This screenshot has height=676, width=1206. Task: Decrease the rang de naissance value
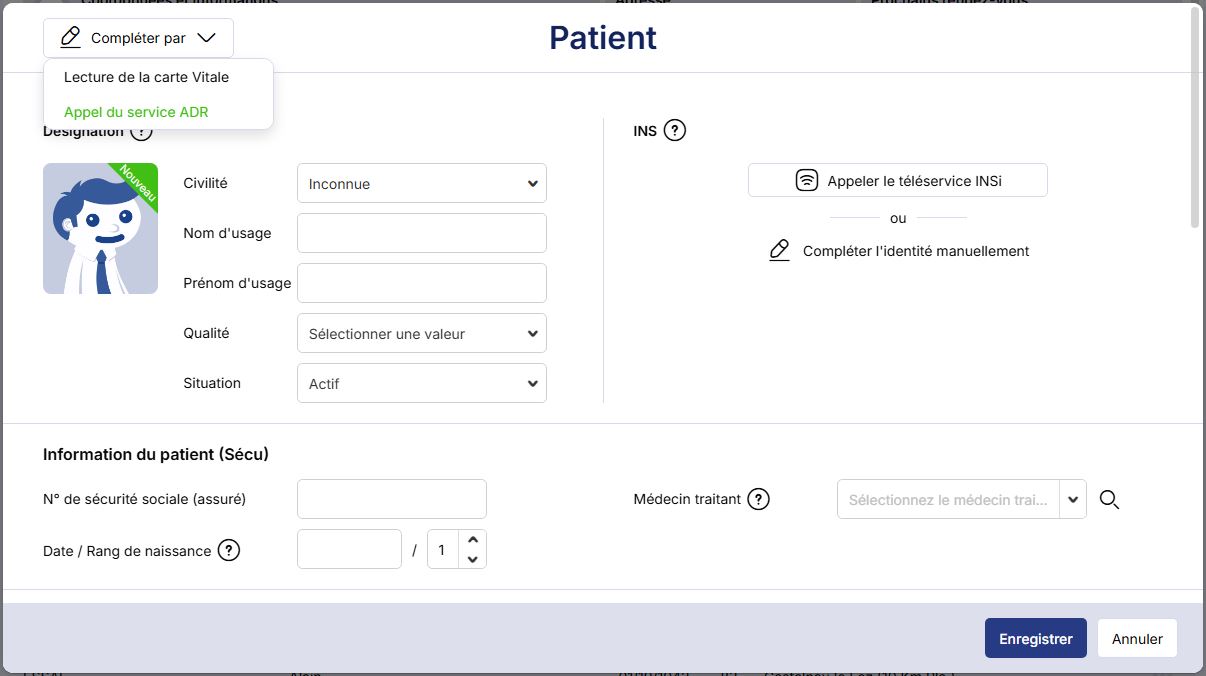pos(474,560)
